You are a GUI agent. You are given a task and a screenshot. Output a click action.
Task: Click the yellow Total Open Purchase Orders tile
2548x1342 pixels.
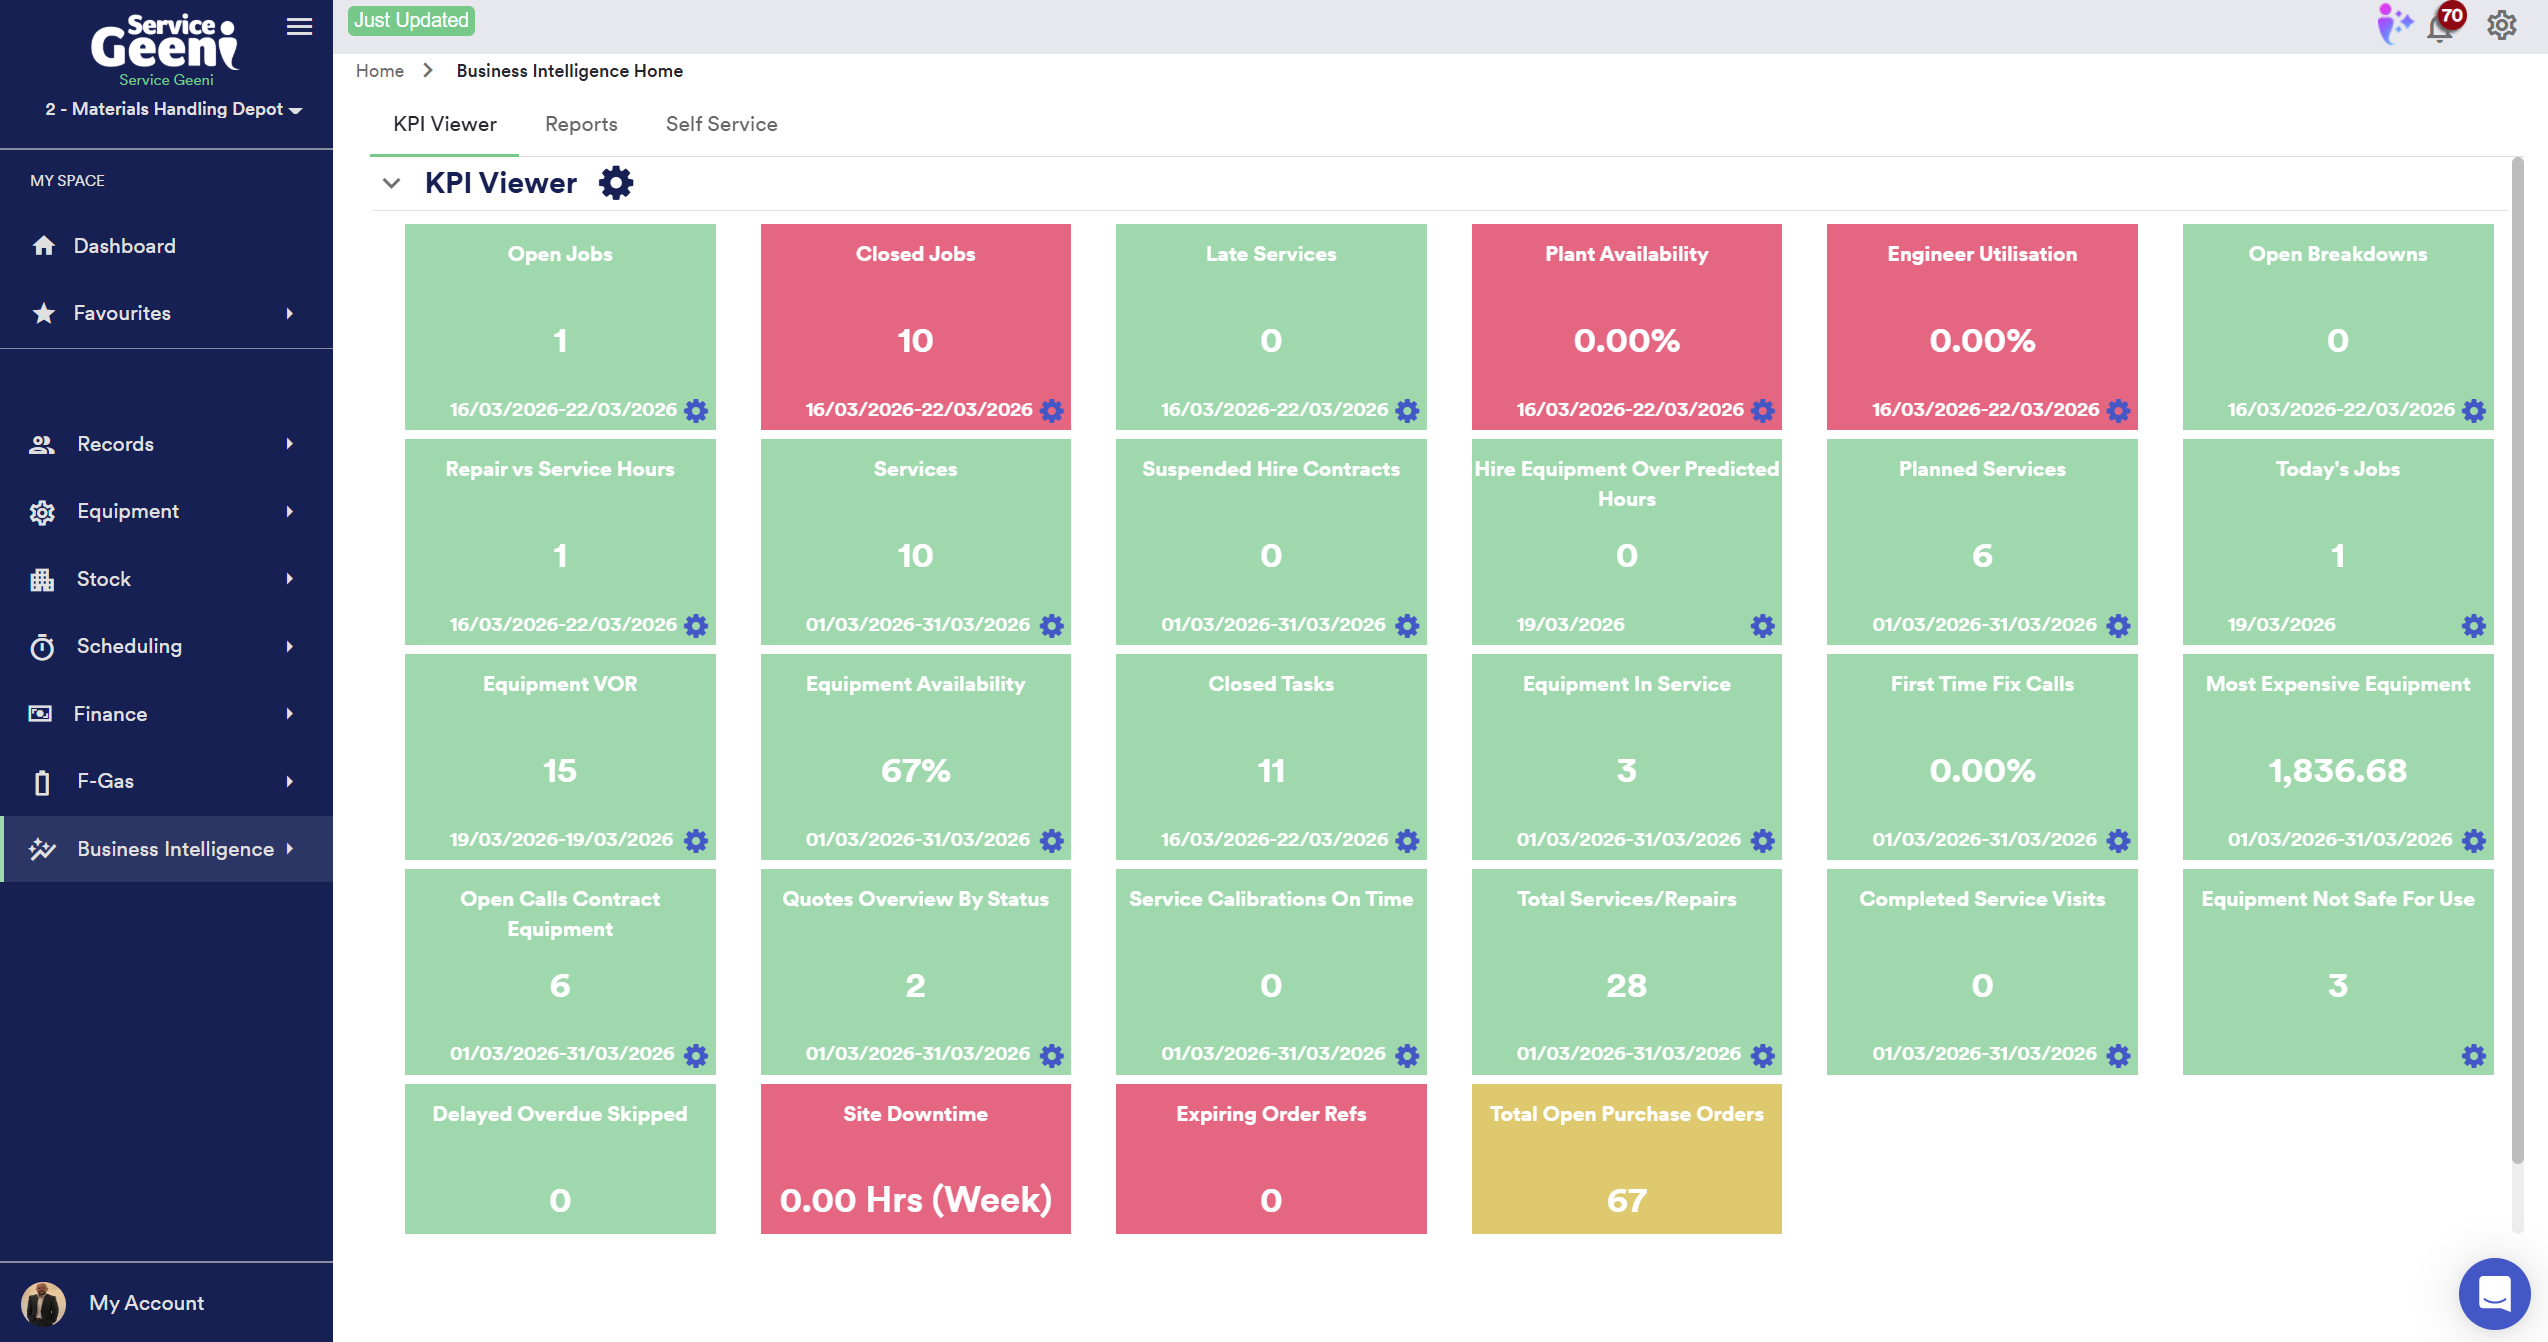click(1626, 1158)
